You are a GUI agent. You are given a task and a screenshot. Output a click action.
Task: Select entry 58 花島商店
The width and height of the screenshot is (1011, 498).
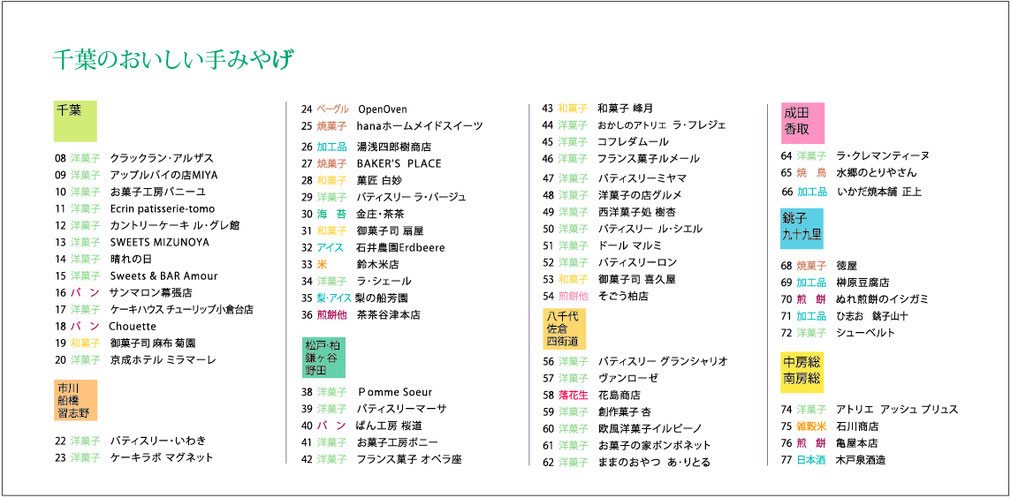pyautogui.click(x=591, y=394)
